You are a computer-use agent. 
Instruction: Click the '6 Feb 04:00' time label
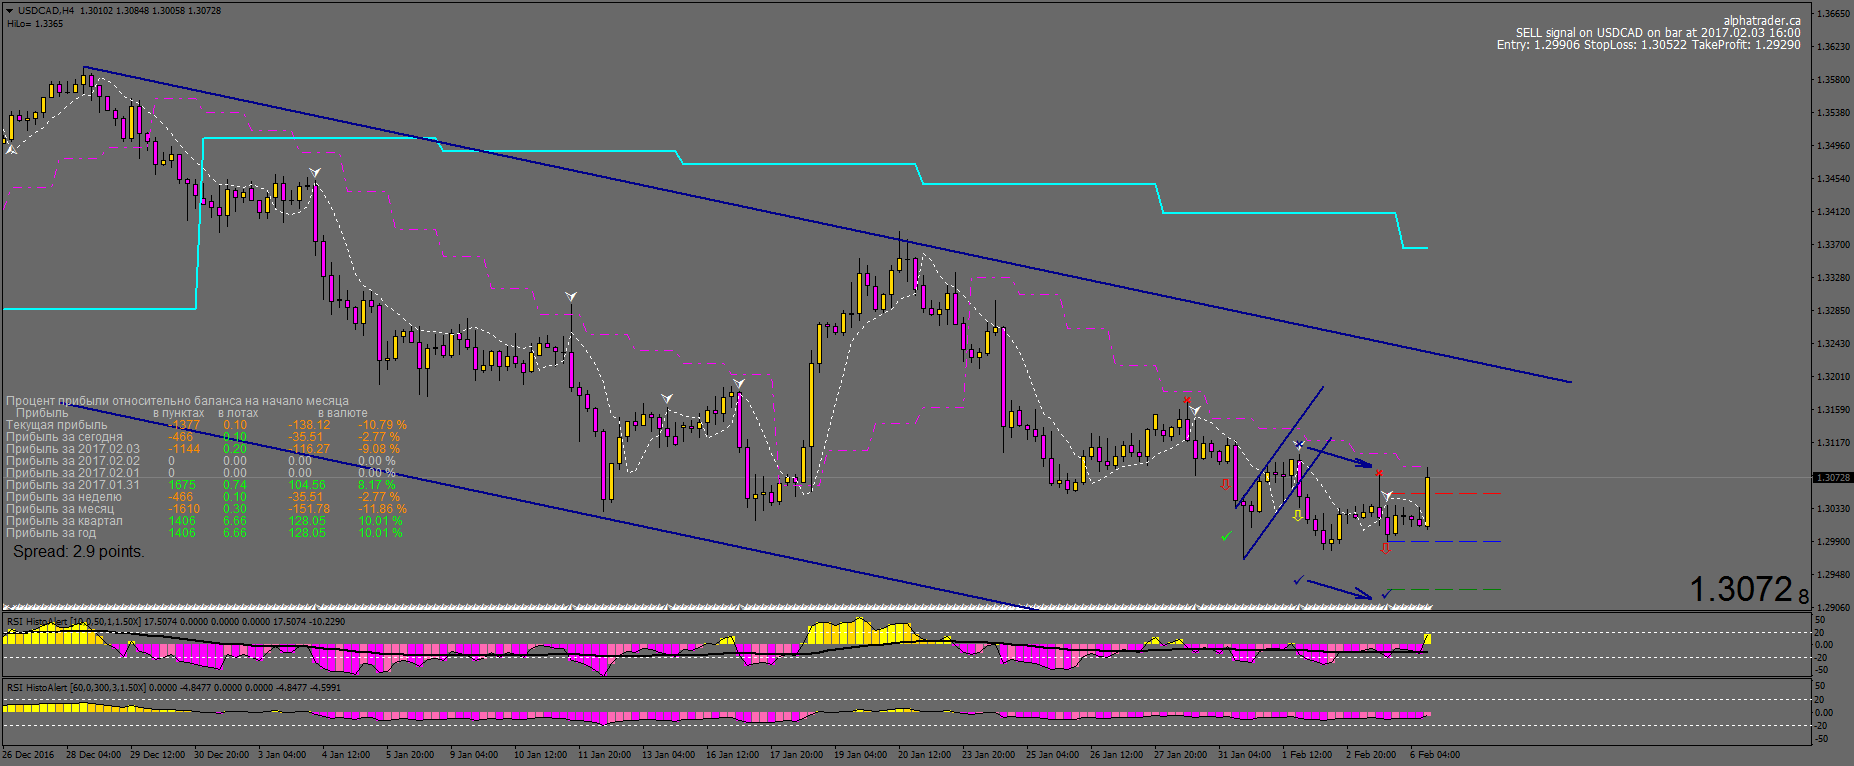coord(1435,755)
